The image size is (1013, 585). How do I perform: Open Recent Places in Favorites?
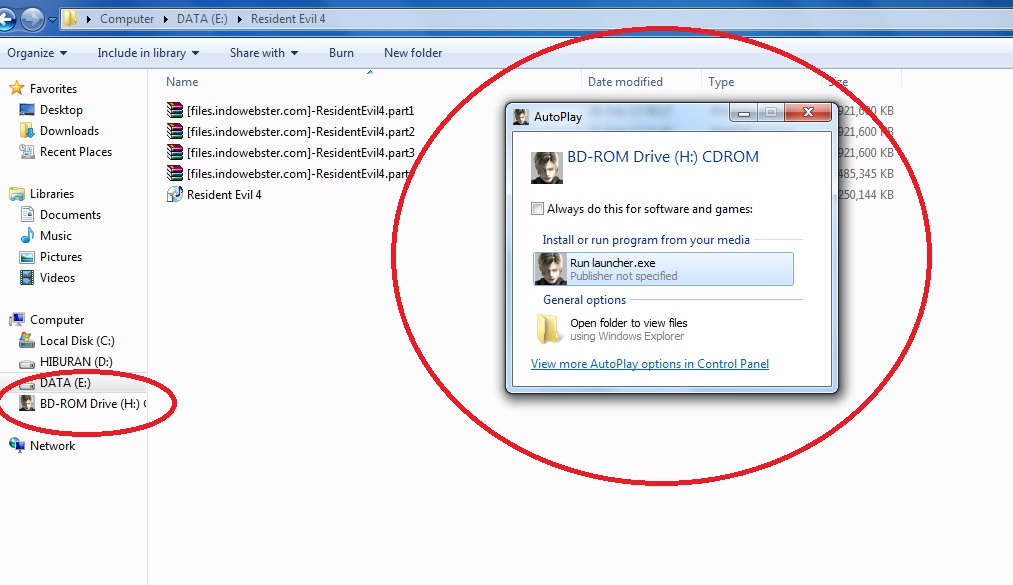76,152
